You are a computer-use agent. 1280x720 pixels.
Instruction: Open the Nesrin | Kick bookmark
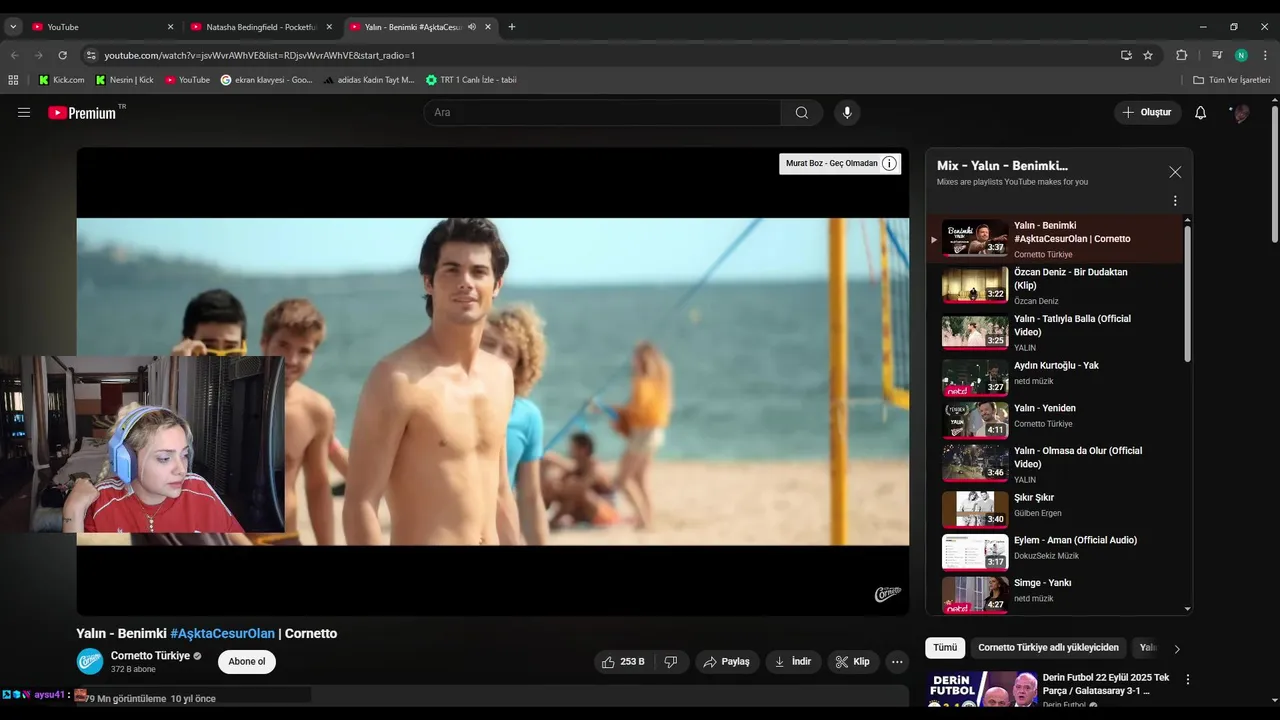click(x=124, y=80)
